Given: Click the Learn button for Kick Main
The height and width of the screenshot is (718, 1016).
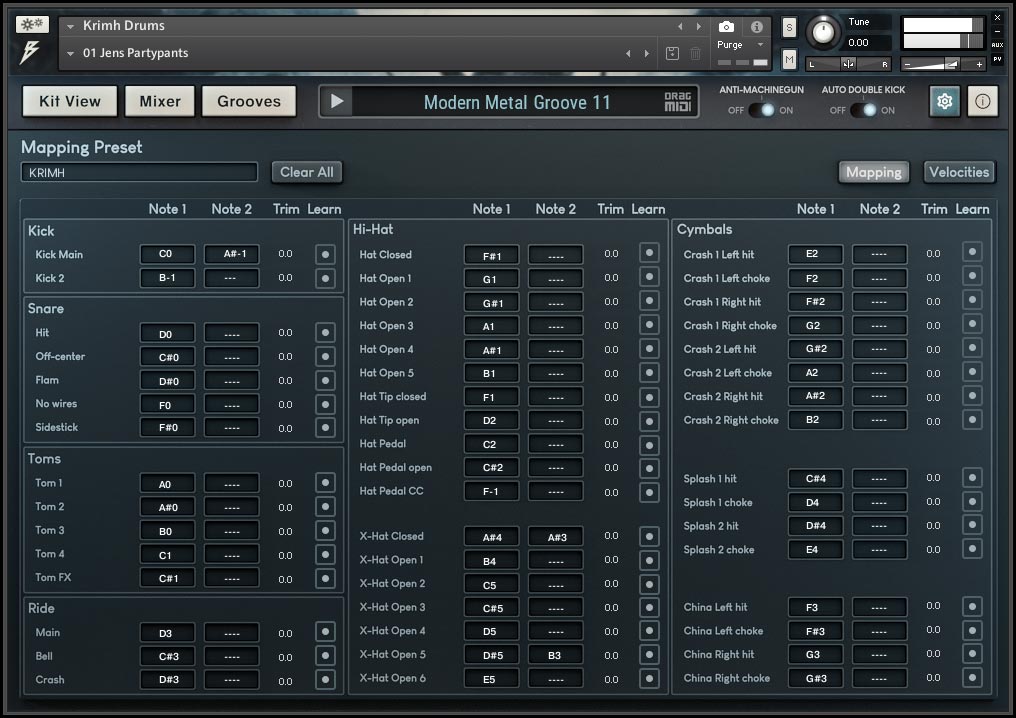Looking at the screenshot, I should [x=325, y=255].
